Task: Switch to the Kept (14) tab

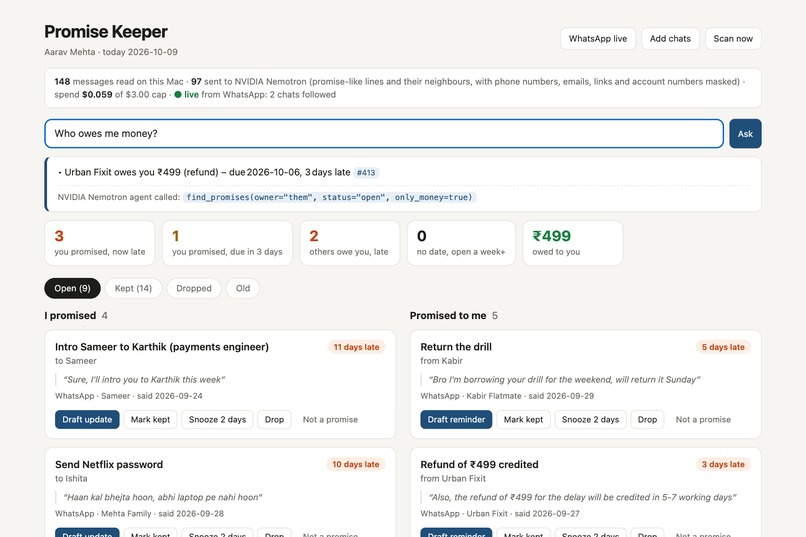Action: coord(133,288)
